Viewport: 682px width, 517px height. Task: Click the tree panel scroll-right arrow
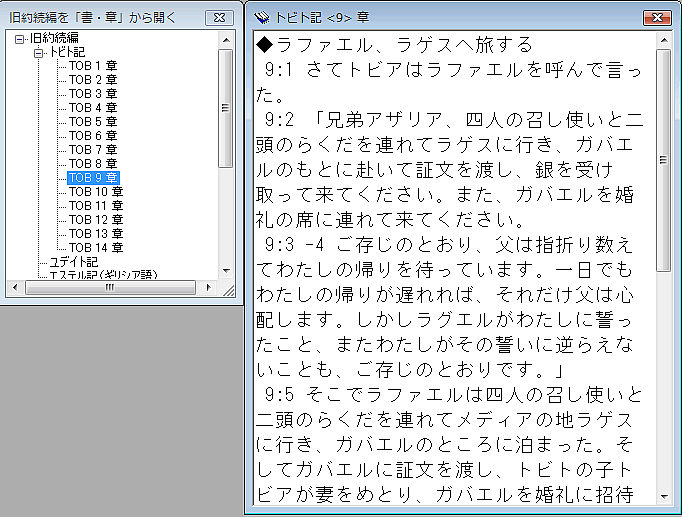pyautogui.click(x=208, y=287)
